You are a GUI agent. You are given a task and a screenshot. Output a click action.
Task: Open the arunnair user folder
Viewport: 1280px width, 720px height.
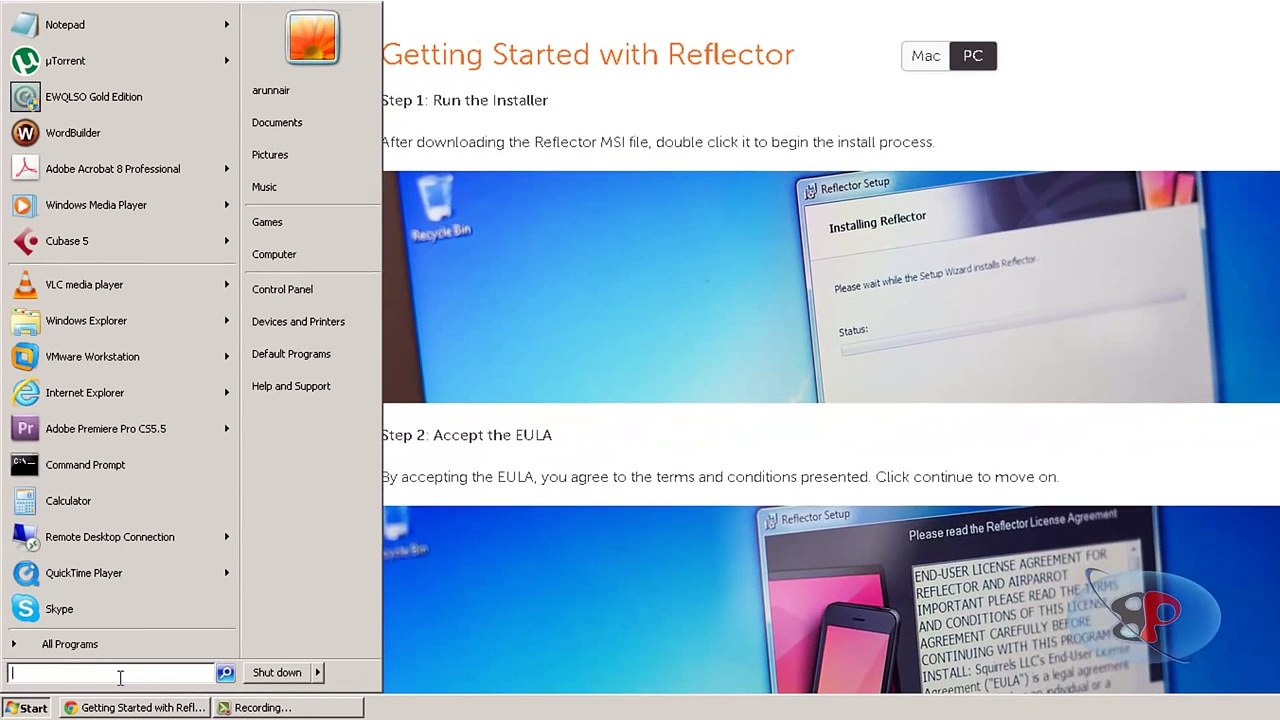click(x=271, y=91)
